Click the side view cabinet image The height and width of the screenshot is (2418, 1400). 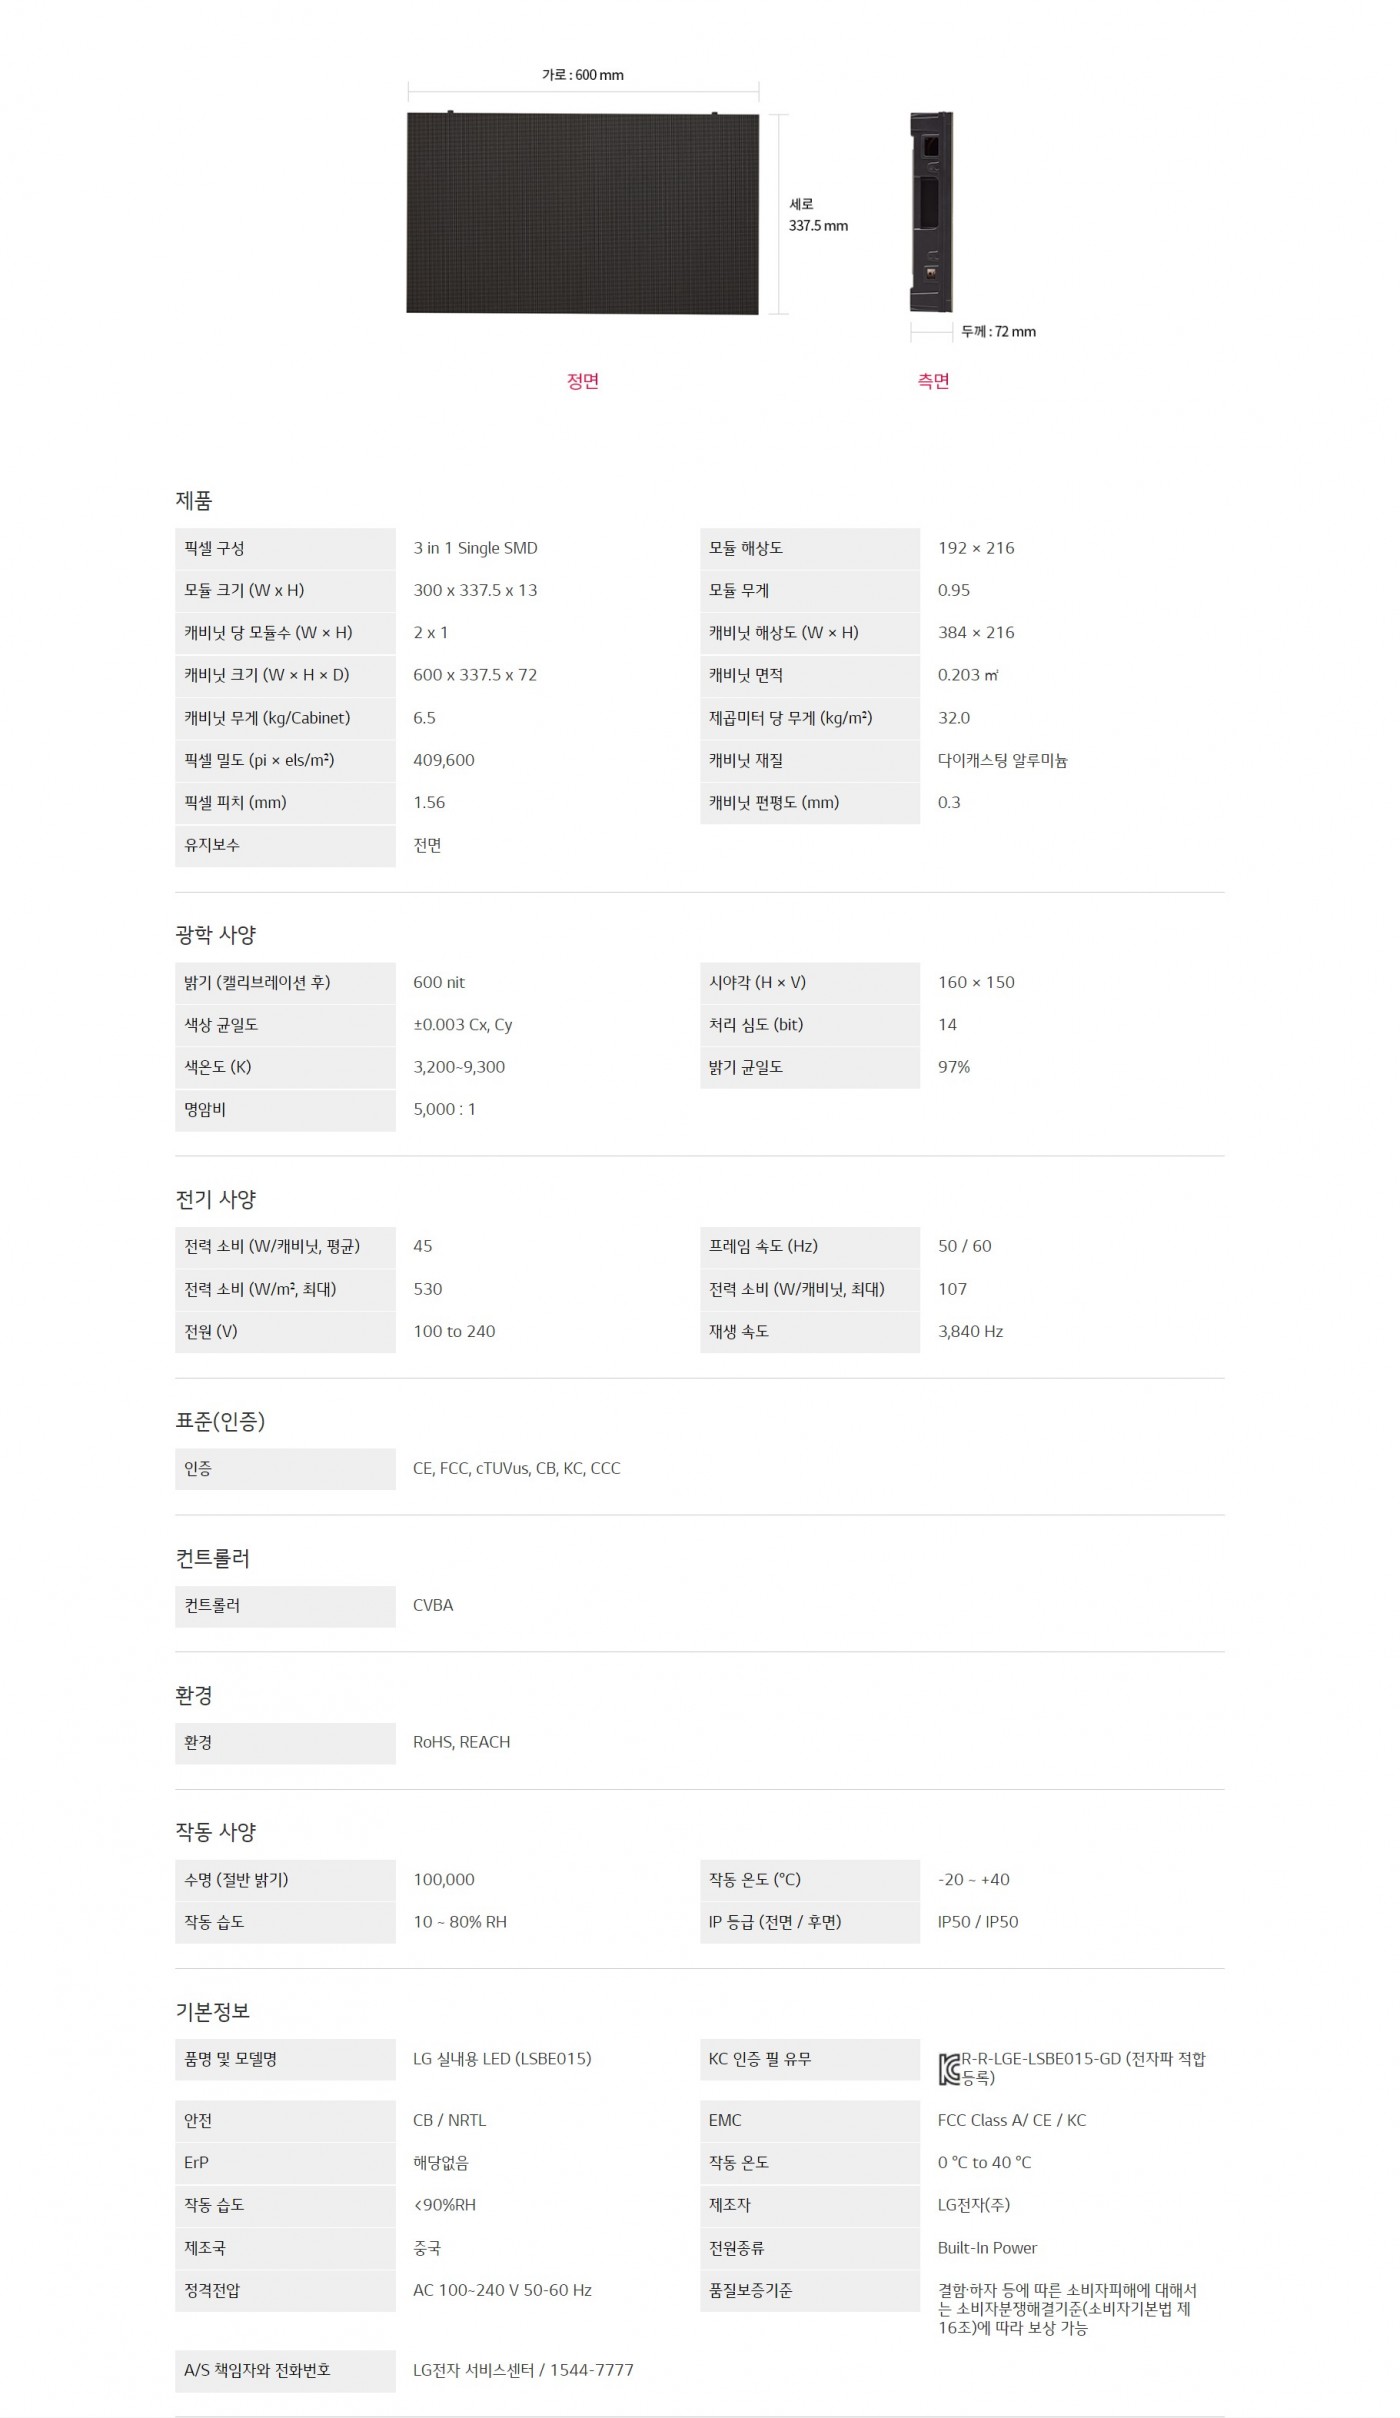click(x=931, y=211)
